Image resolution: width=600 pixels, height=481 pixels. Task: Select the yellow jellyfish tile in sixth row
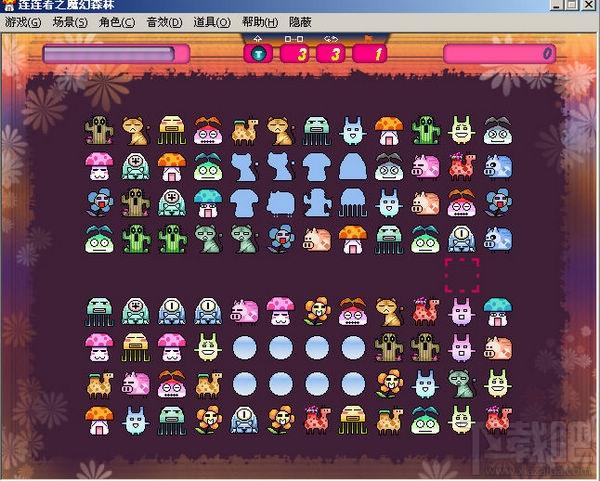[x=135, y=348]
